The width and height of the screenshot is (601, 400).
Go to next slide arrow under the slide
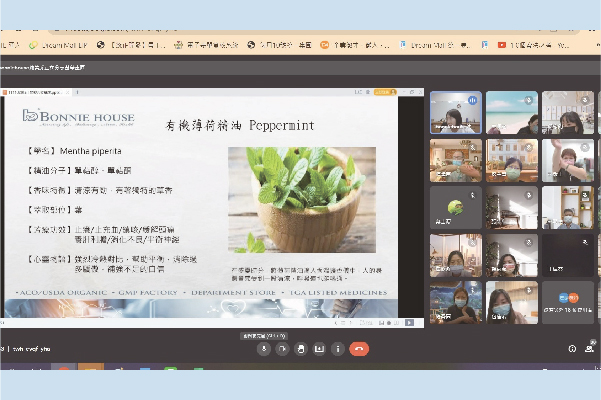point(350,323)
